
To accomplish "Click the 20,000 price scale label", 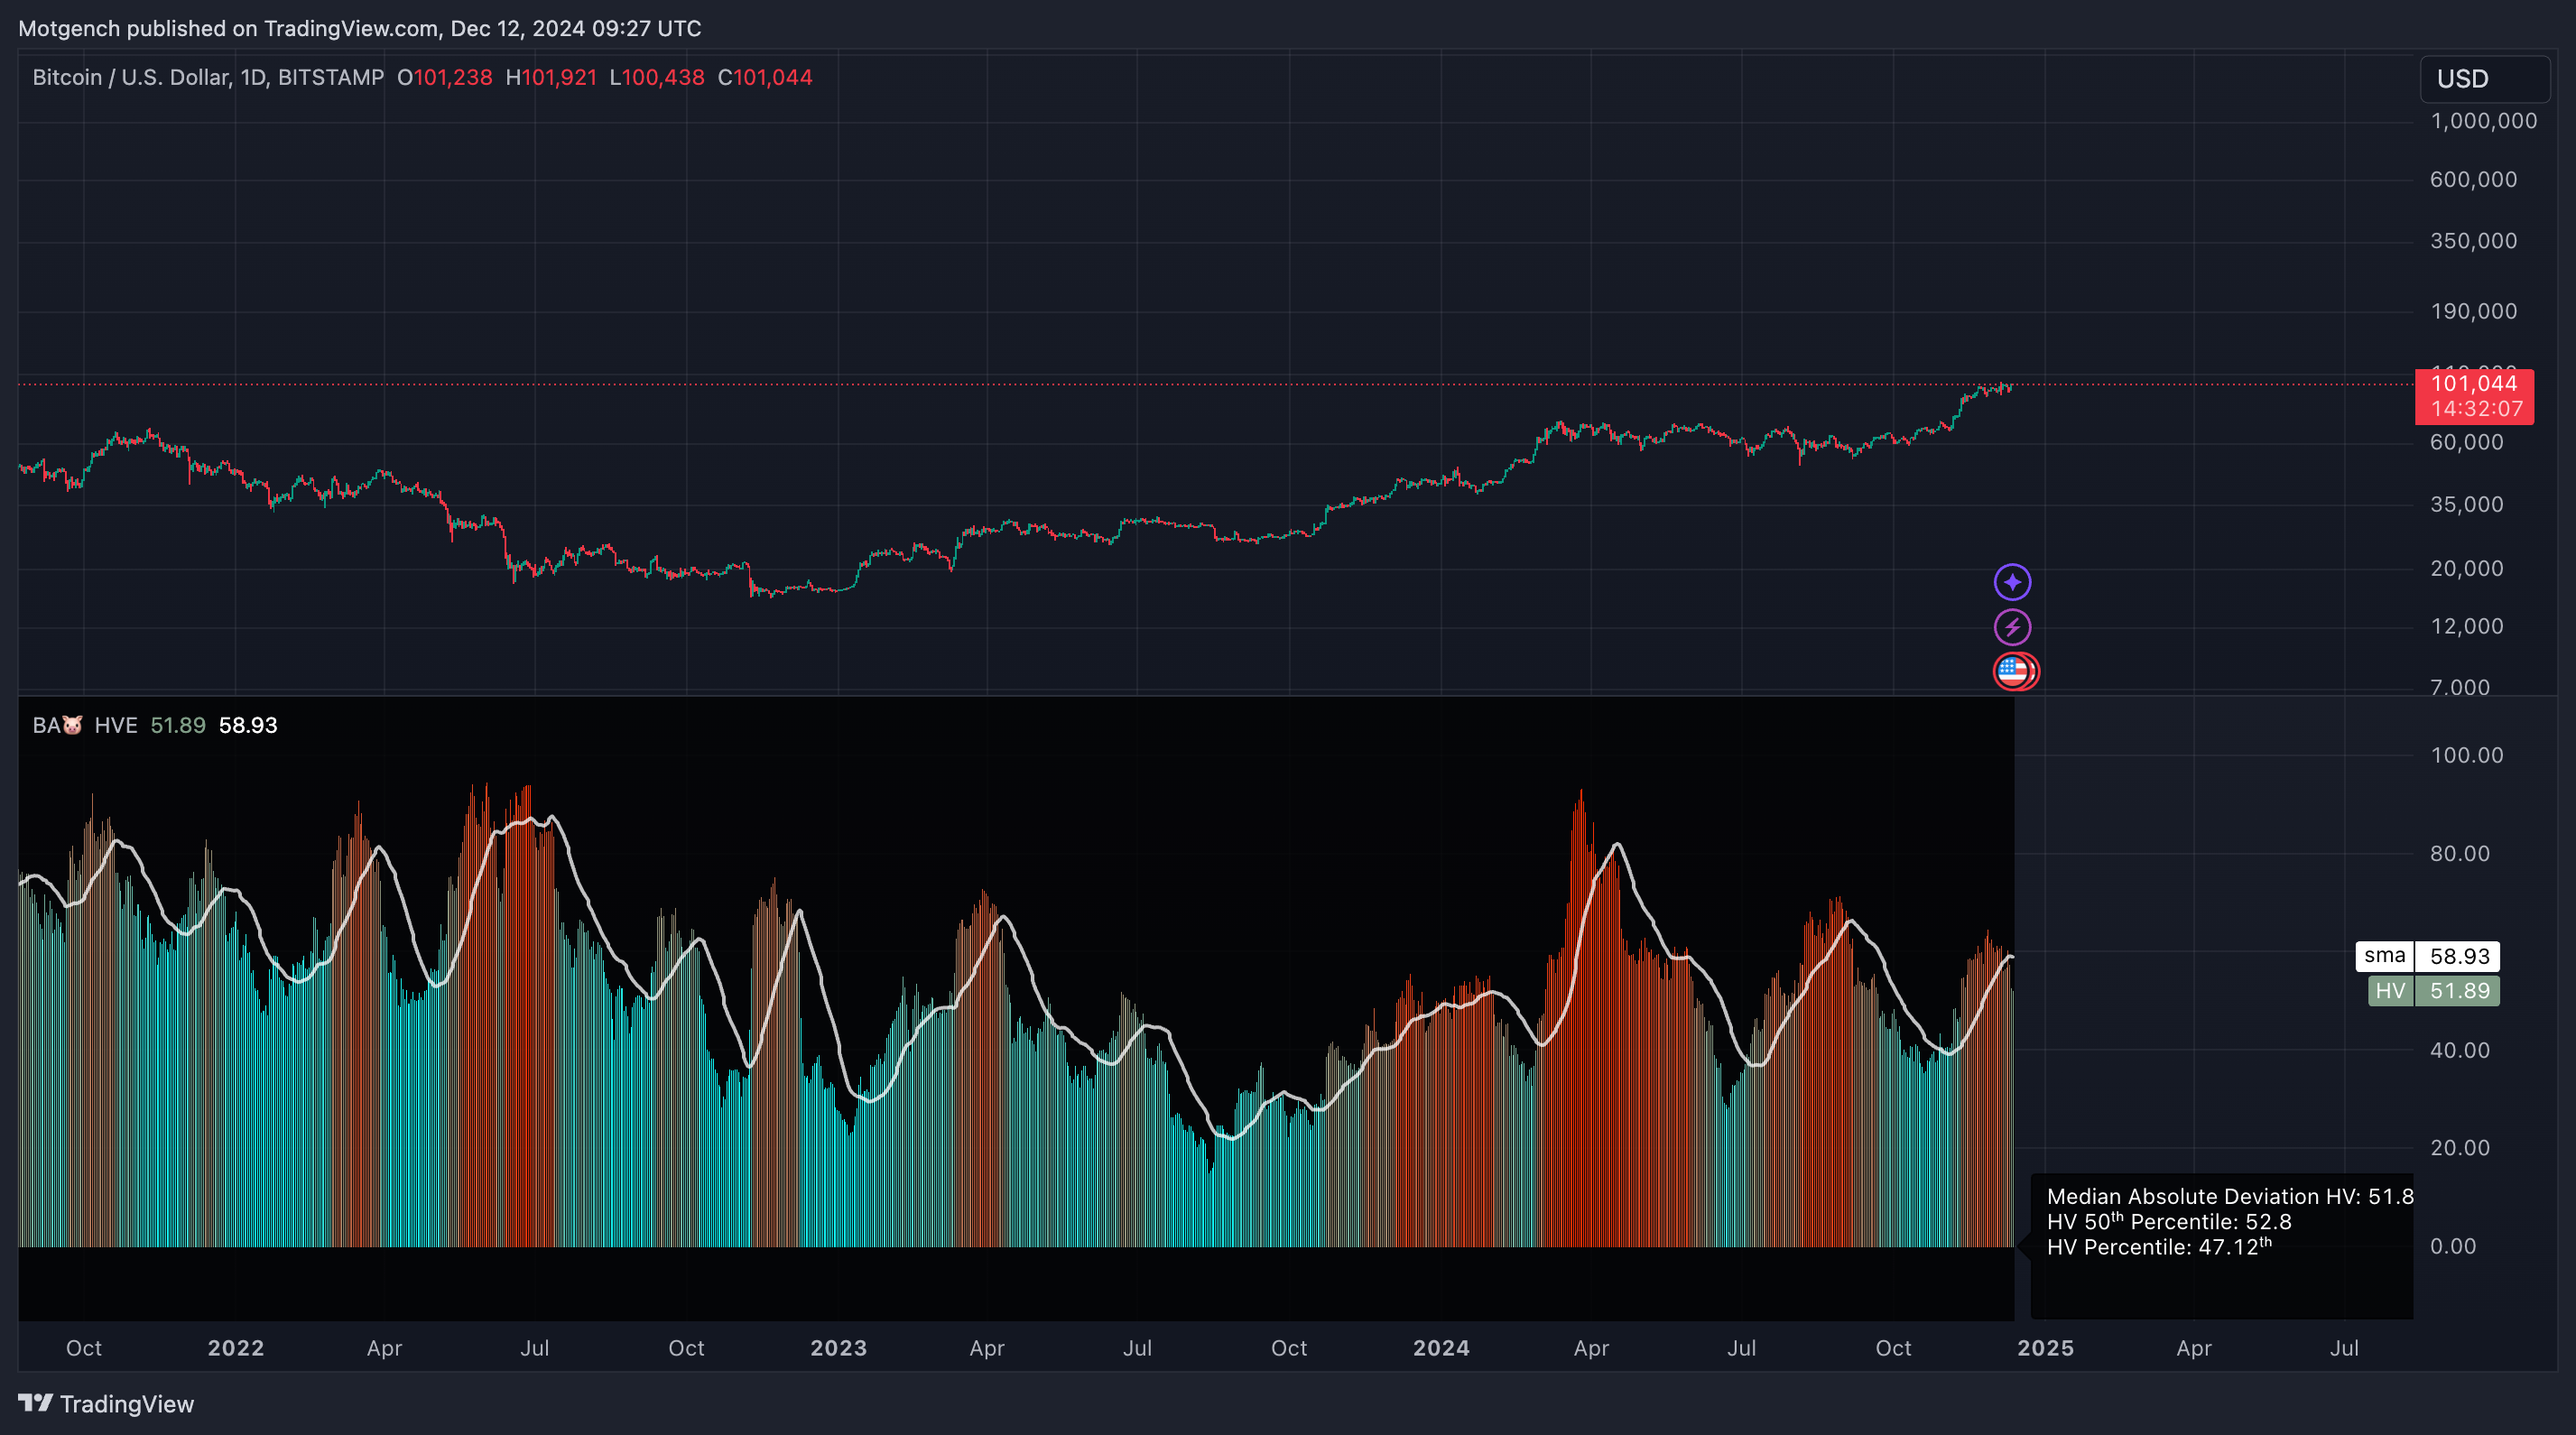I will [2467, 568].
